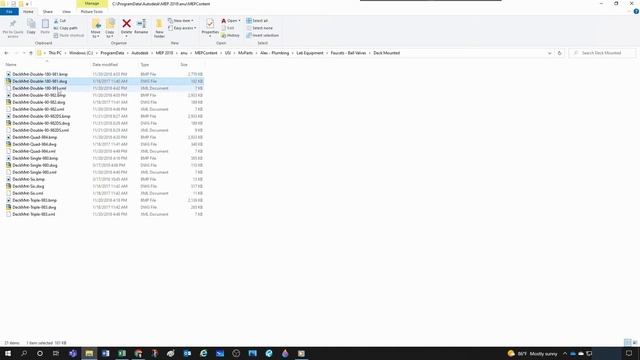Navigate to Faucets - Ball Valves breadcrumb

(348, 53)
